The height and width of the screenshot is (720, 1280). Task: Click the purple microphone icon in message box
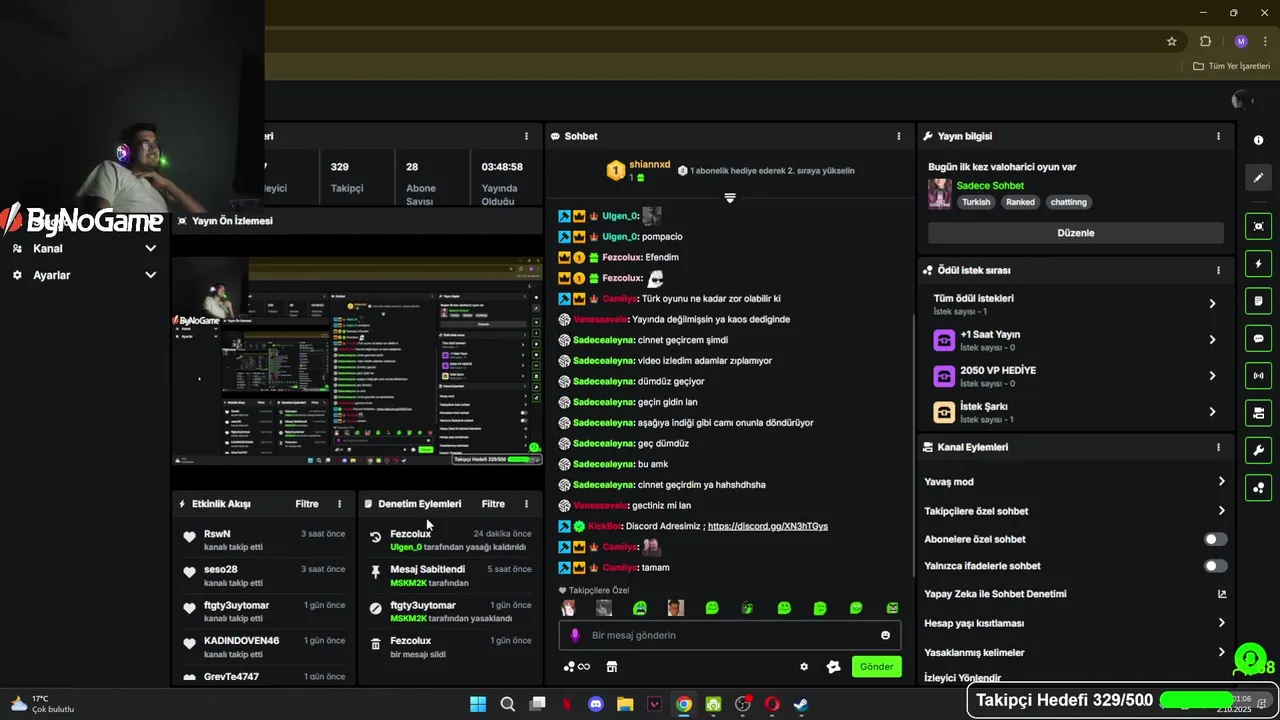click(x=575, y=635)
